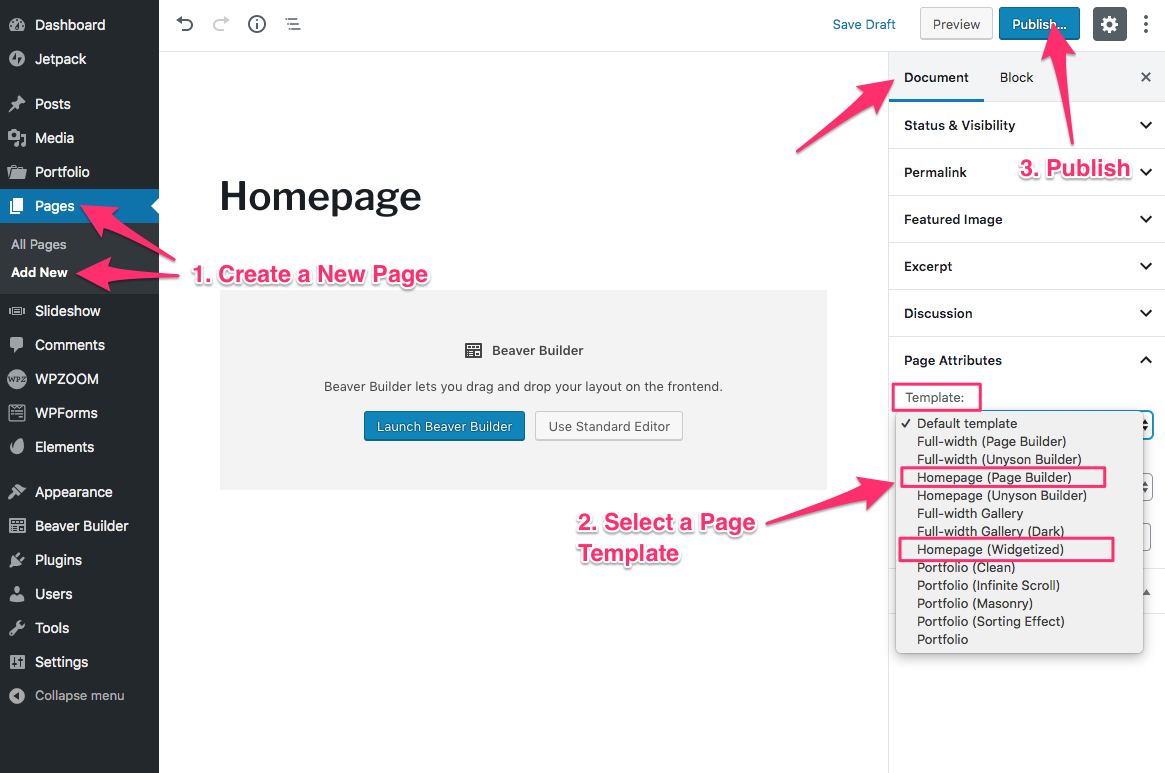Expand the Discussion panel
This screenshot has height=773, width=1165.
1027,313
